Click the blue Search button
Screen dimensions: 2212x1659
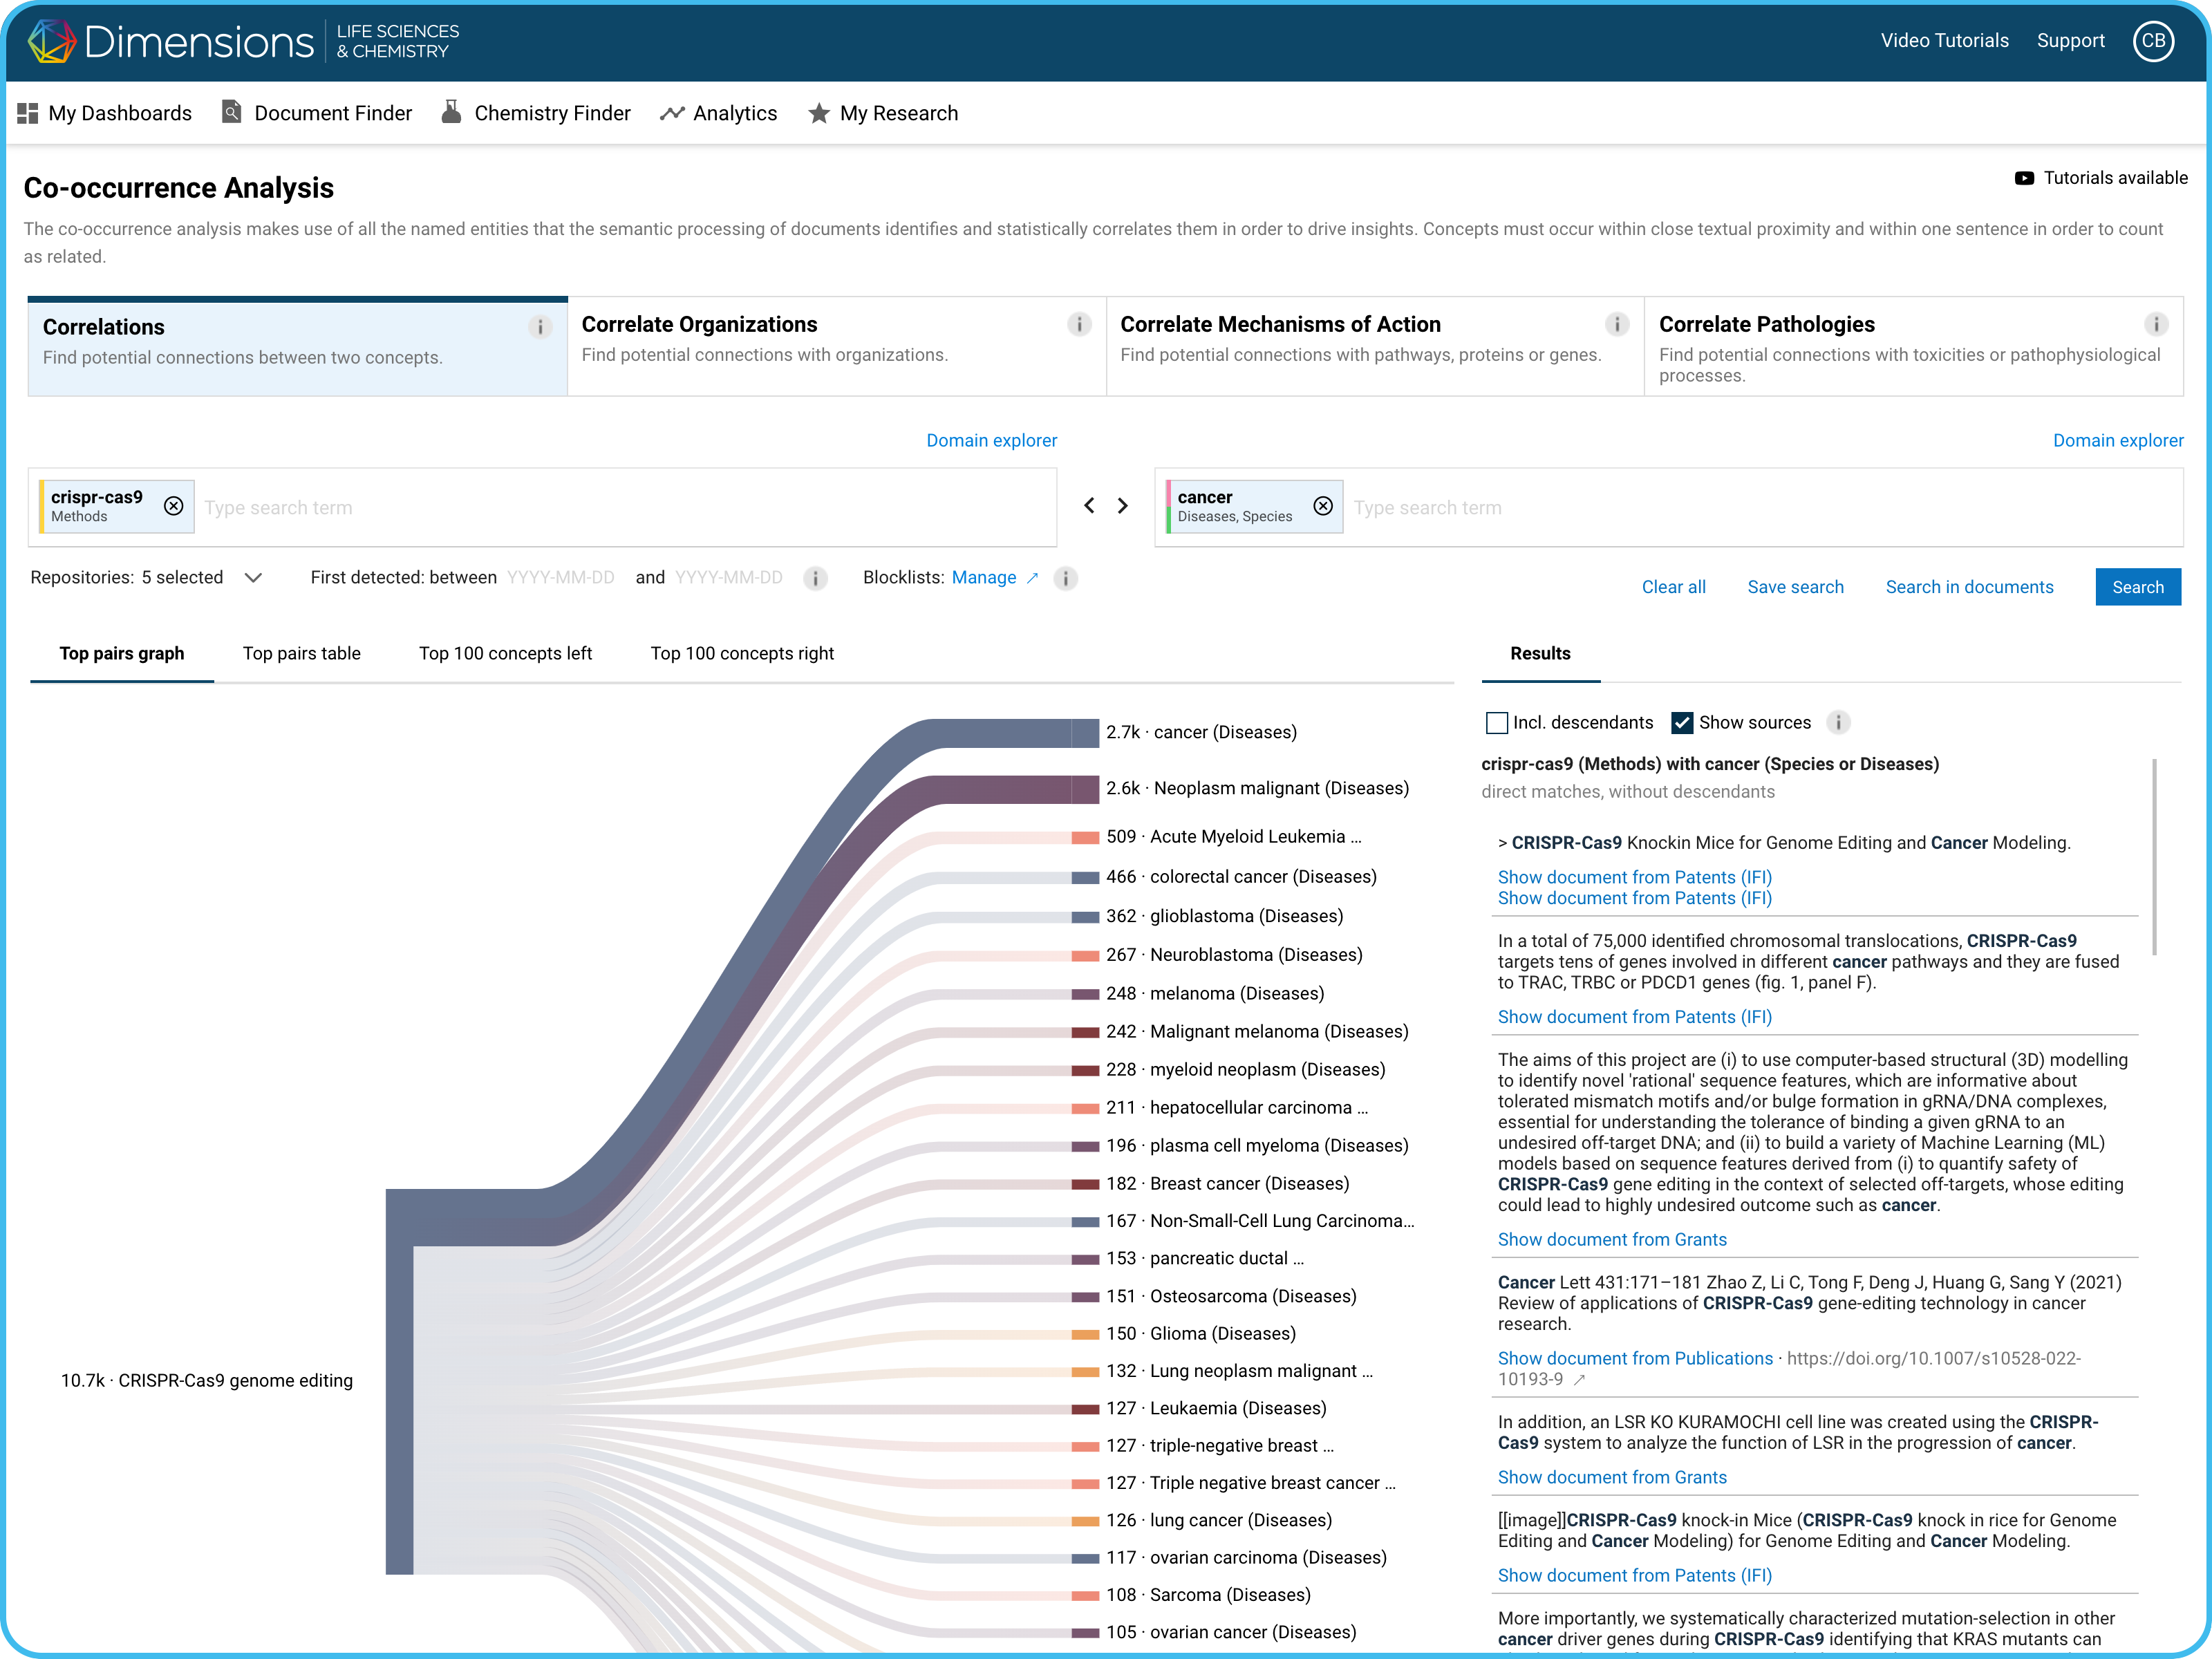click(x=2137, y=587)
